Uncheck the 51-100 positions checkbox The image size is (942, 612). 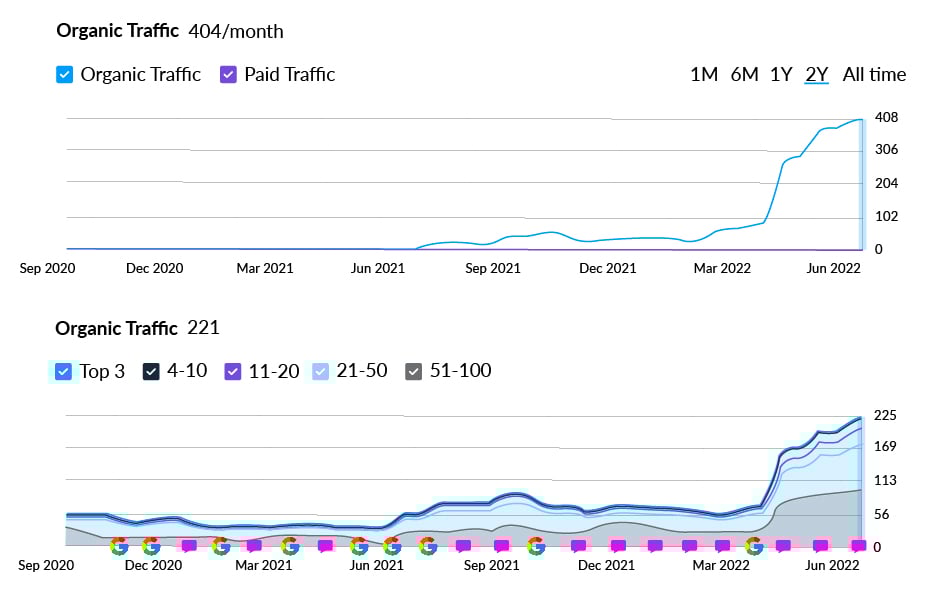click(413, 371)
